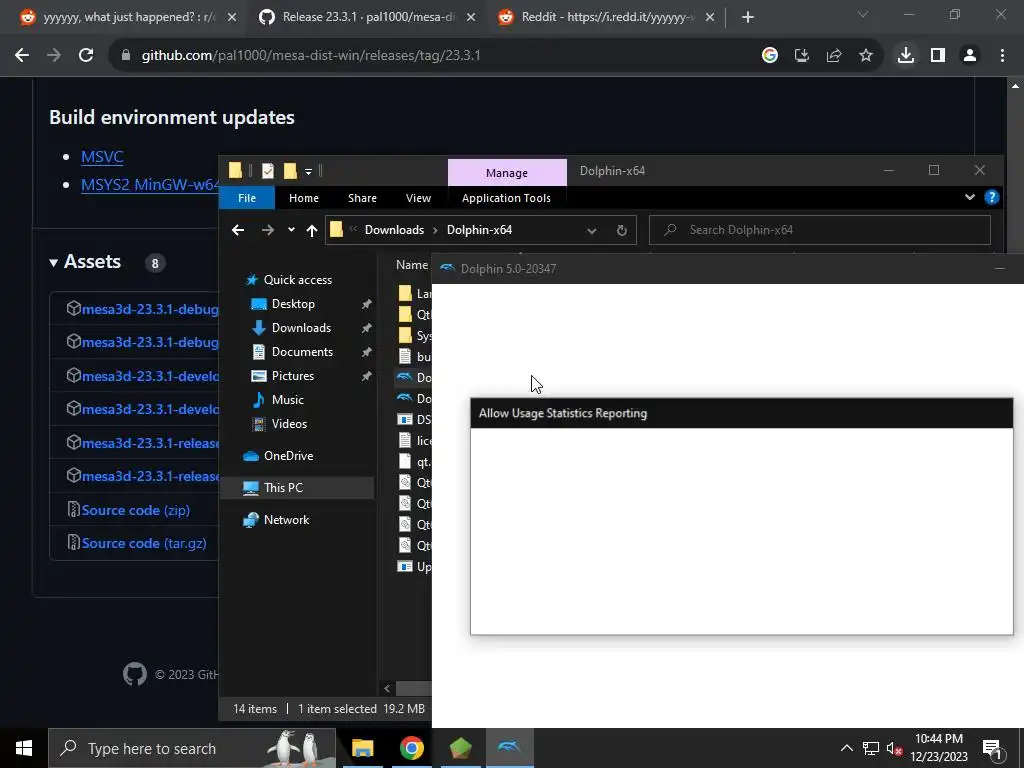Open Music in navigation pane
Image resolution: width=1024 pixels, height=768 pixels.
[287, 400]
